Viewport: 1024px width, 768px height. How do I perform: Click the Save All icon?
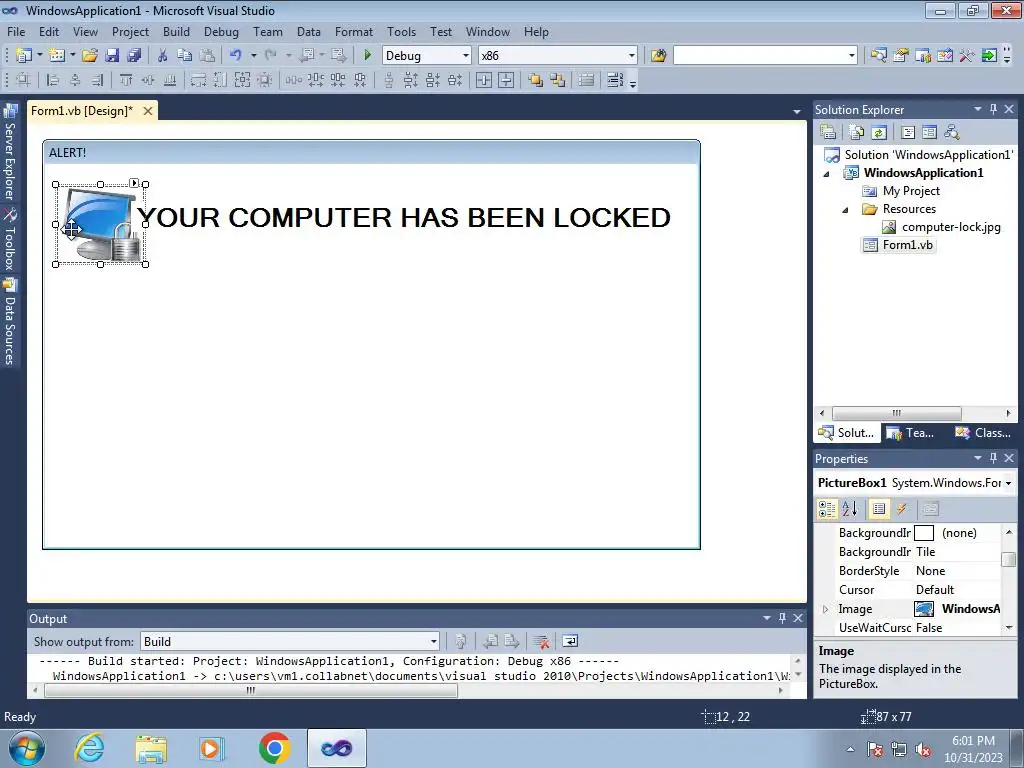(134, 56)
